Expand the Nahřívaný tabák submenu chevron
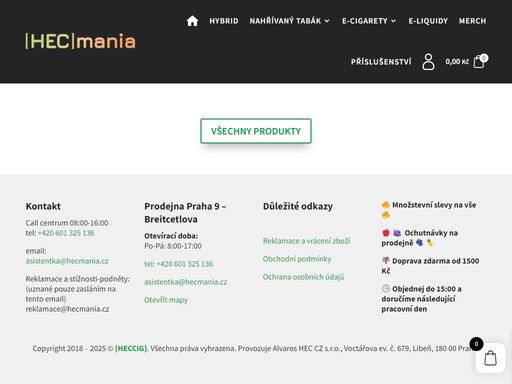The height and width of the screenshot is (384, 512). click(327, 21)
